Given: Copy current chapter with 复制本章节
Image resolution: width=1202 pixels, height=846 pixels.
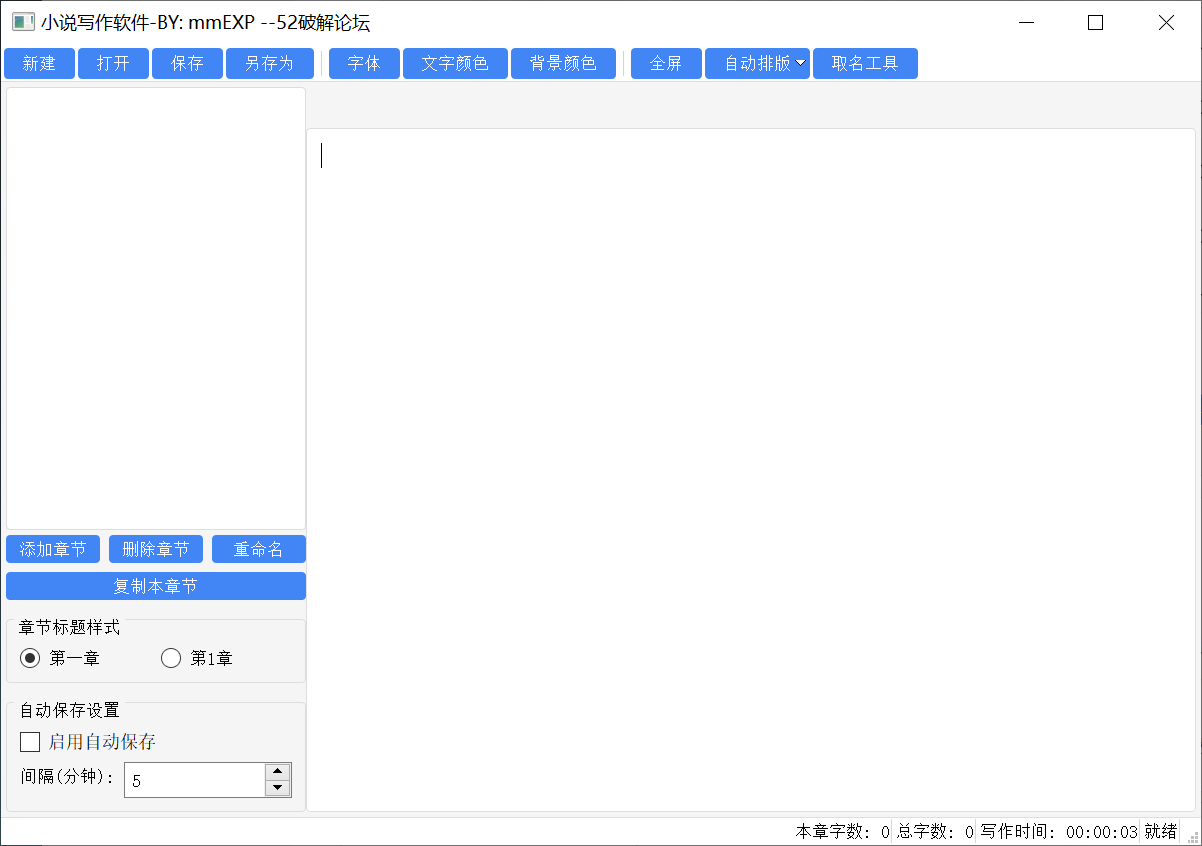Looking at the screenshot, I should click(156, 586).
